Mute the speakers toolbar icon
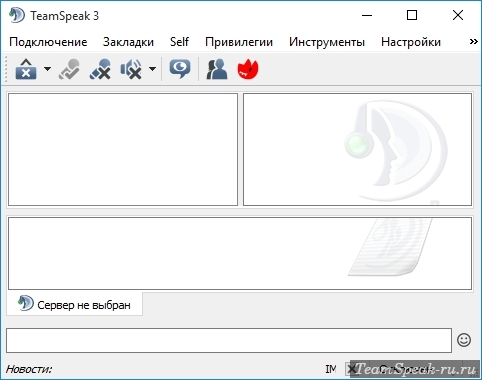 pyautogui.click(x=131, y=69)
